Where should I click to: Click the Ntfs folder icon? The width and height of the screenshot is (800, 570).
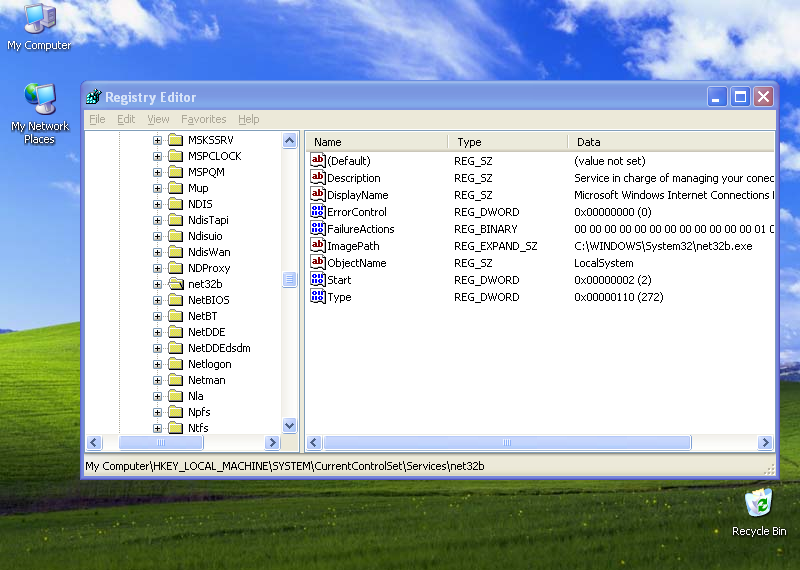[x=176, y=428]
